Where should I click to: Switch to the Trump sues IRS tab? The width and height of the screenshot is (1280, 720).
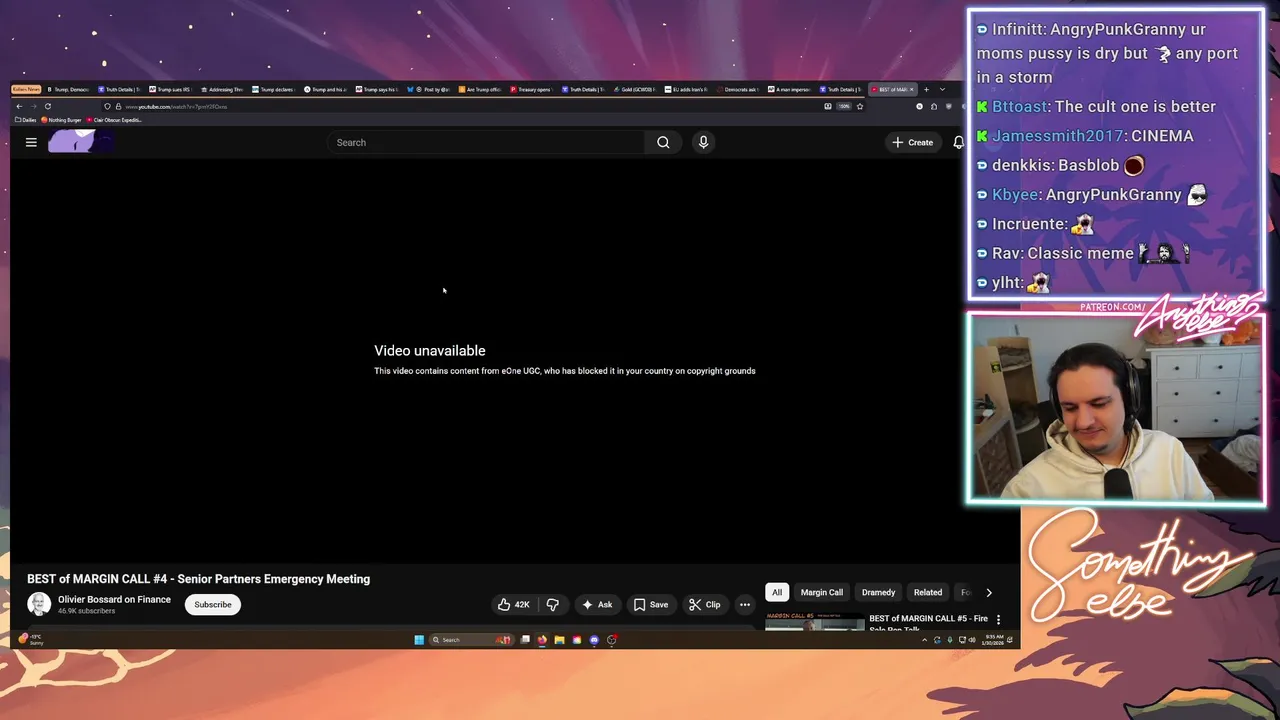(x=170, y=89)
